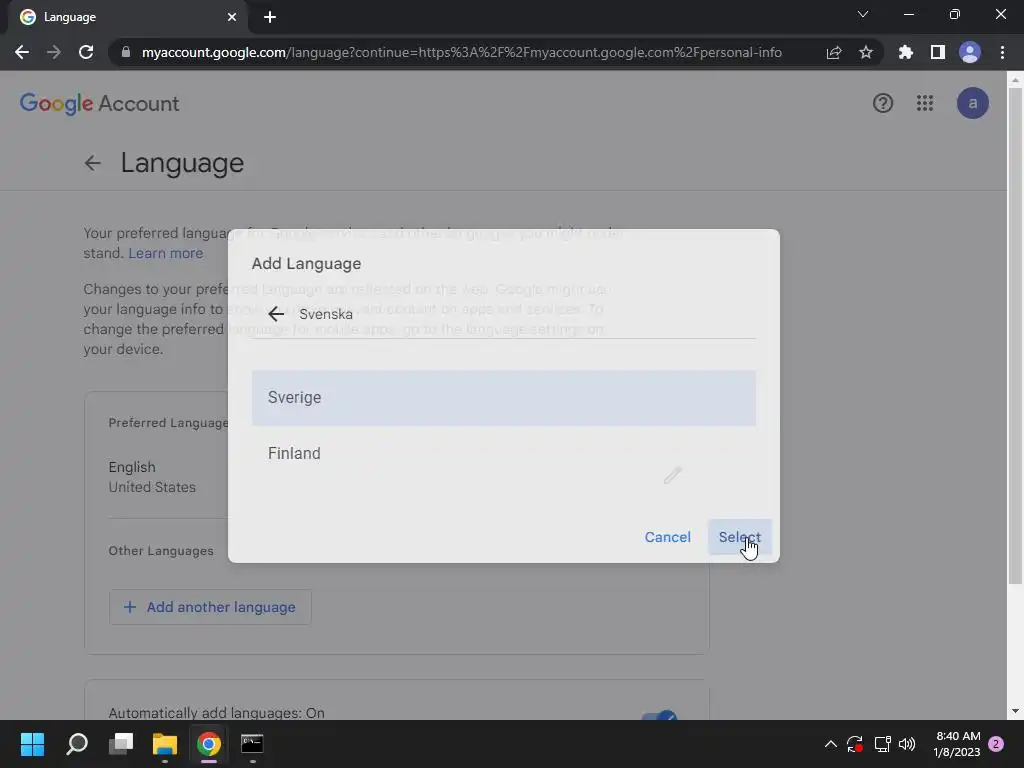
Task: Open the Learn more link
Action: [x=165, y=253]
